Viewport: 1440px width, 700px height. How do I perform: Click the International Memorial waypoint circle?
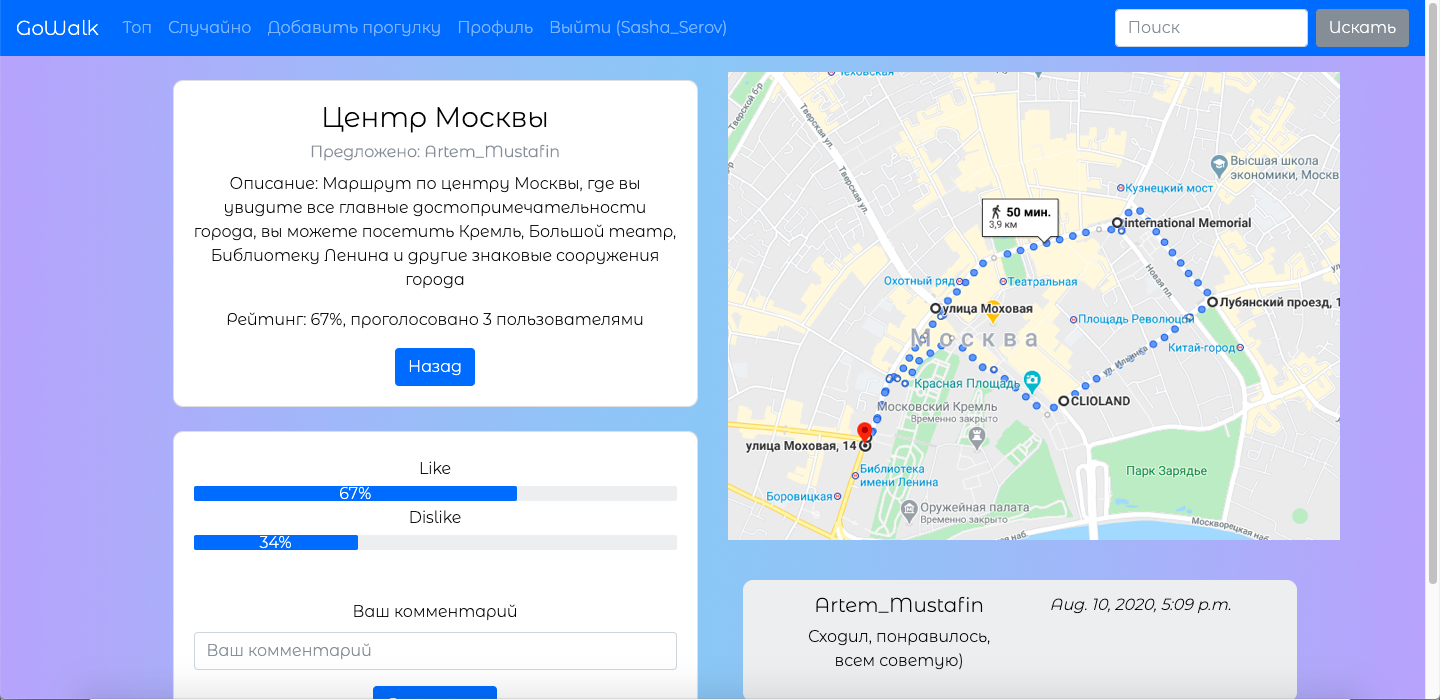click(x=1117, y=223)
